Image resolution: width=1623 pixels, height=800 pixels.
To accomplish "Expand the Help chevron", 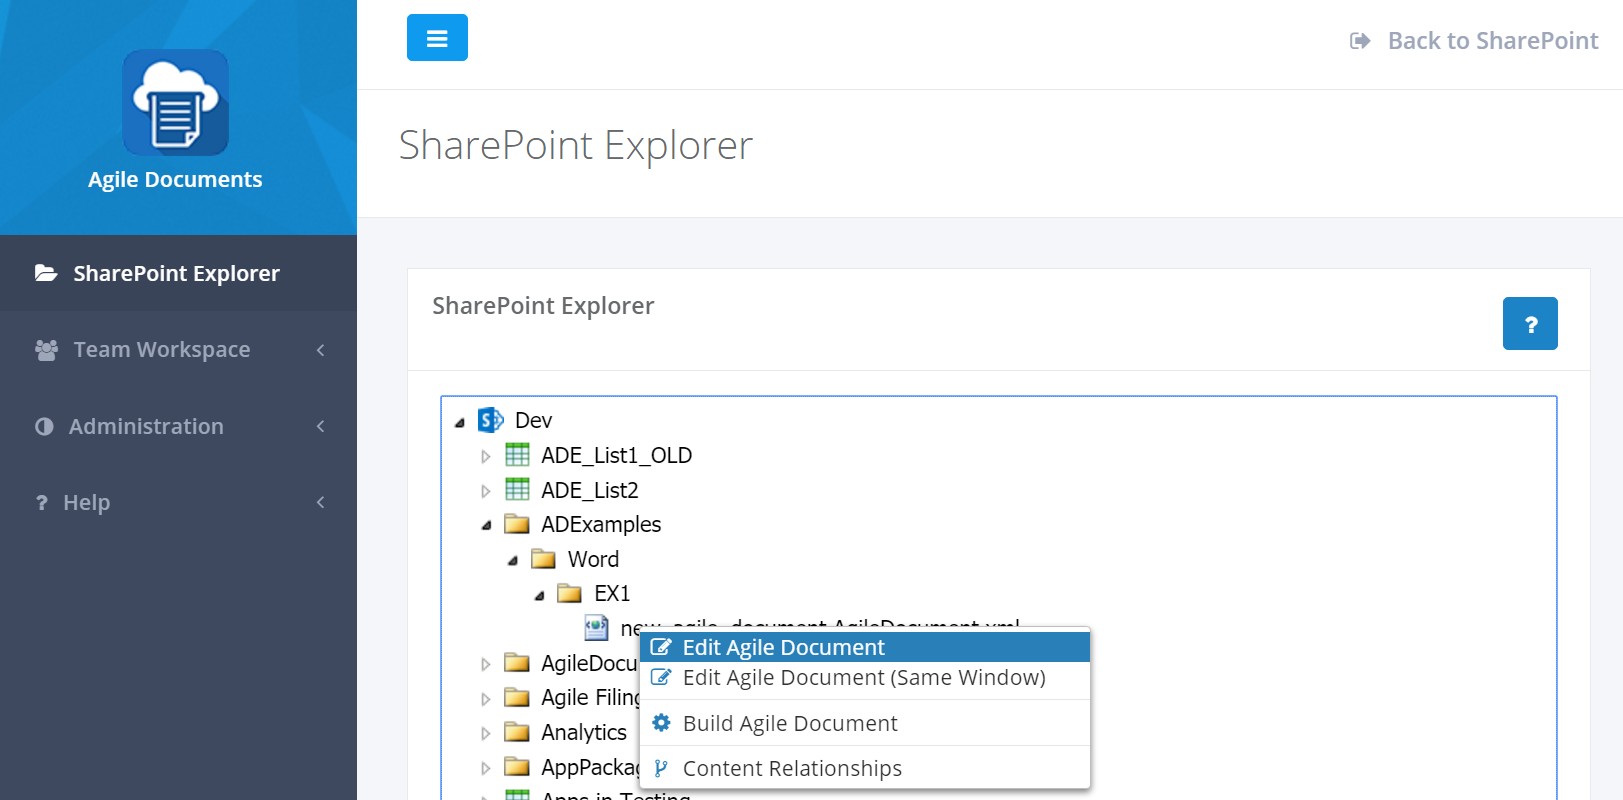I will (x=320, y=502).
